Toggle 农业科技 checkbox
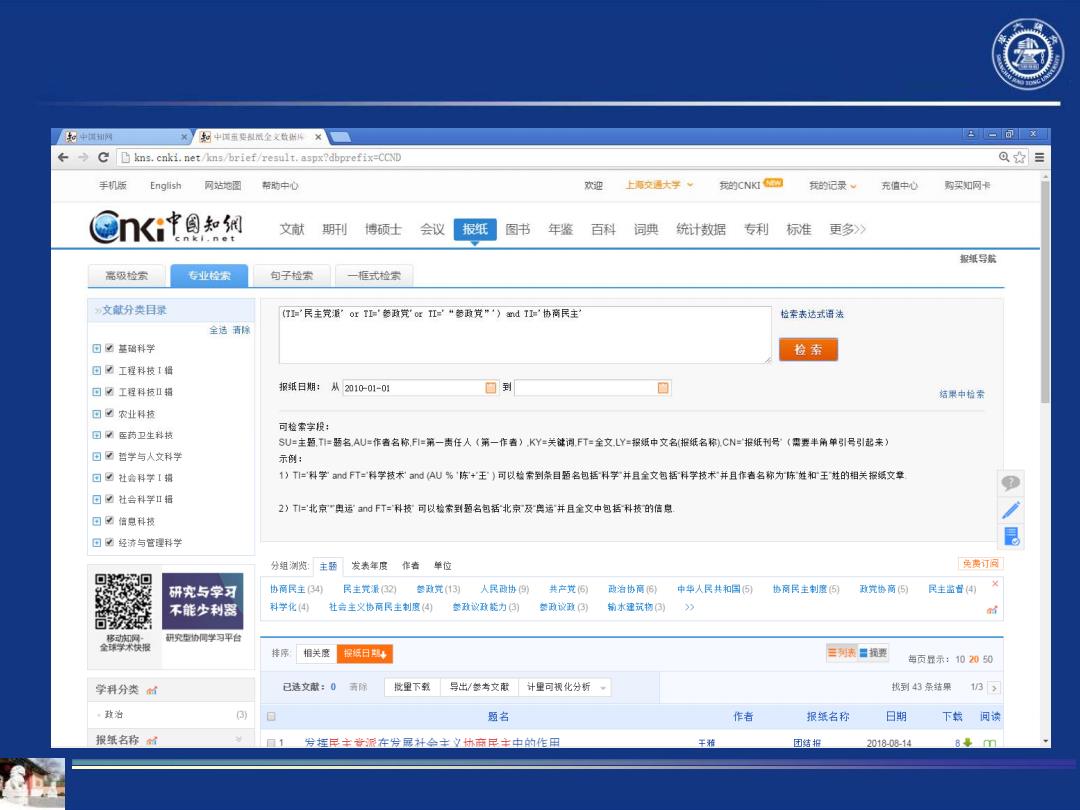The image size is (1080, 810). click(x=109, y=413)
